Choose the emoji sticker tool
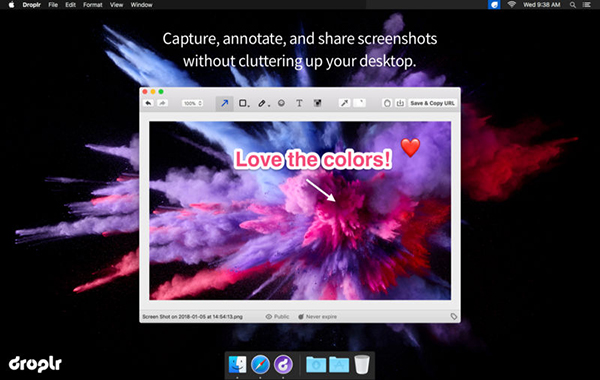 (281, 103)
